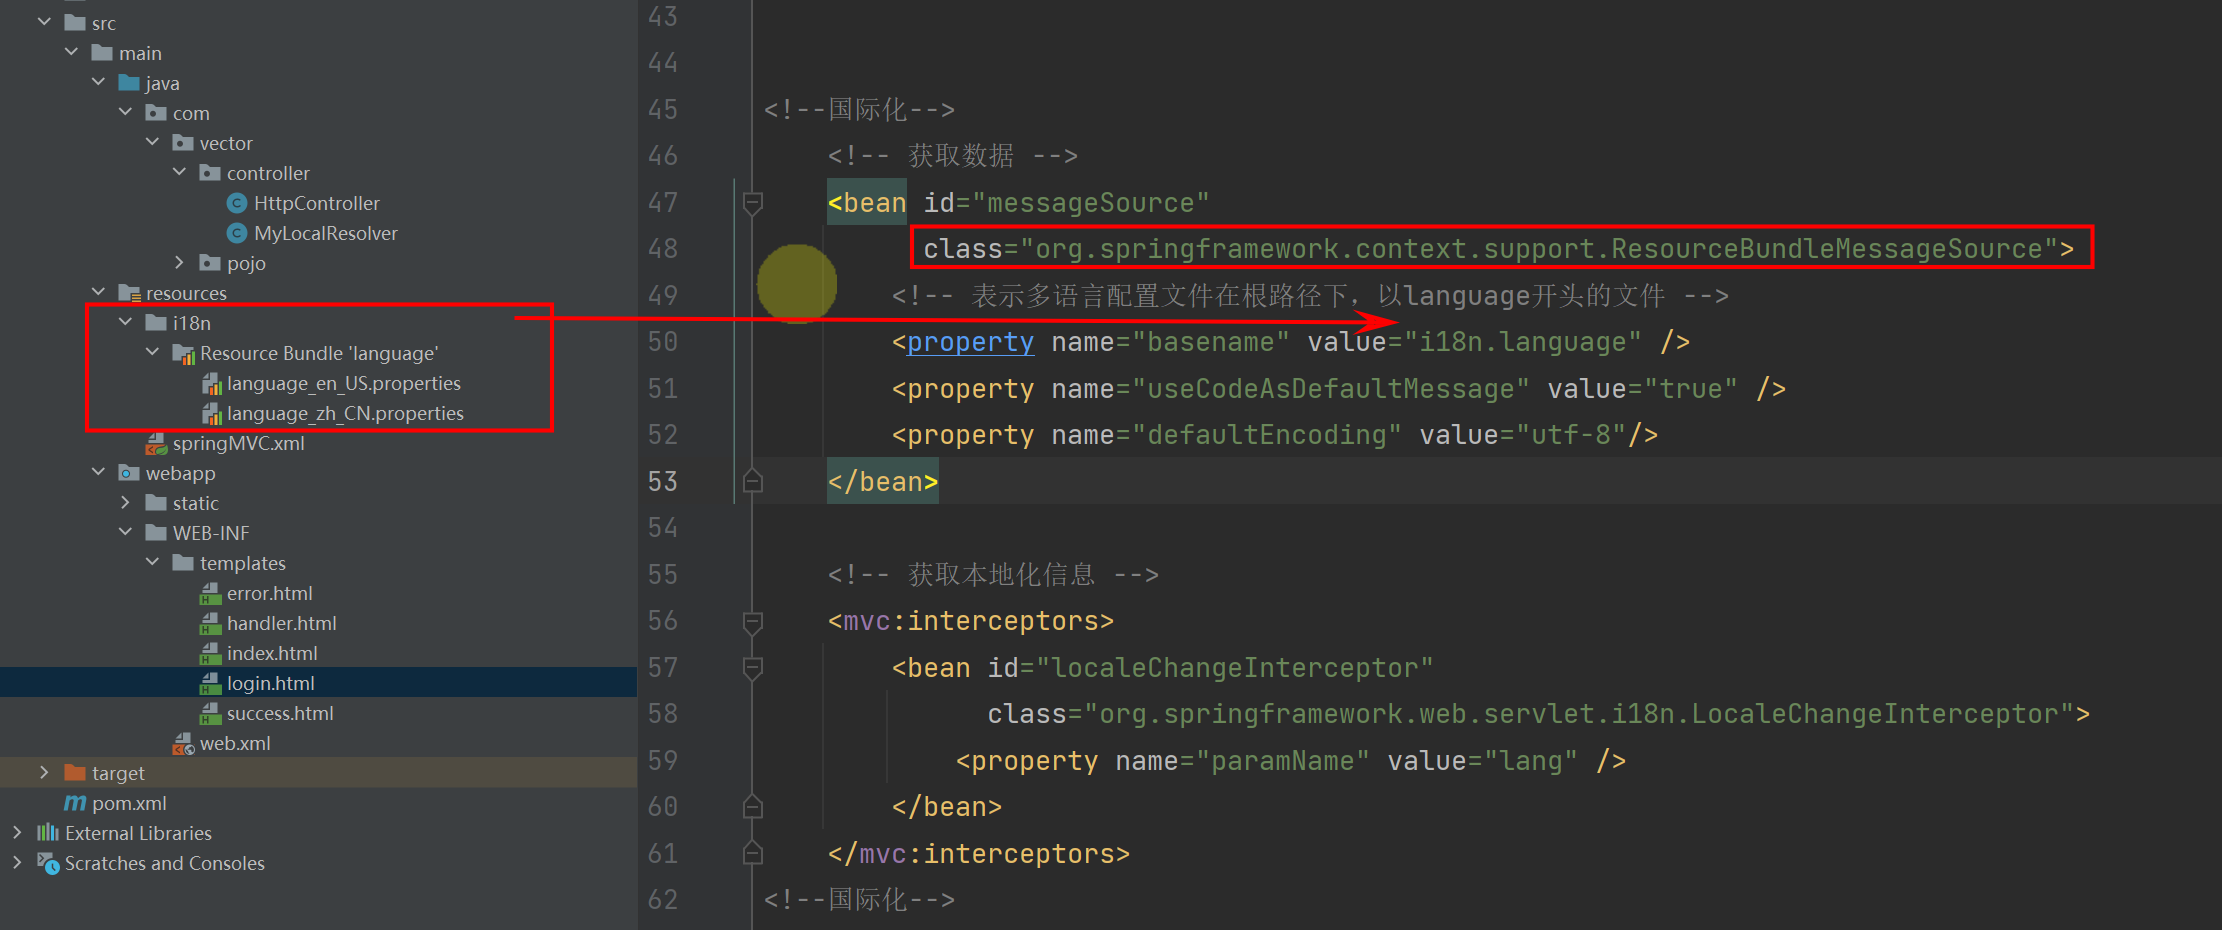
Task: Collapse the vector package chevron
Action: [152, 142]
